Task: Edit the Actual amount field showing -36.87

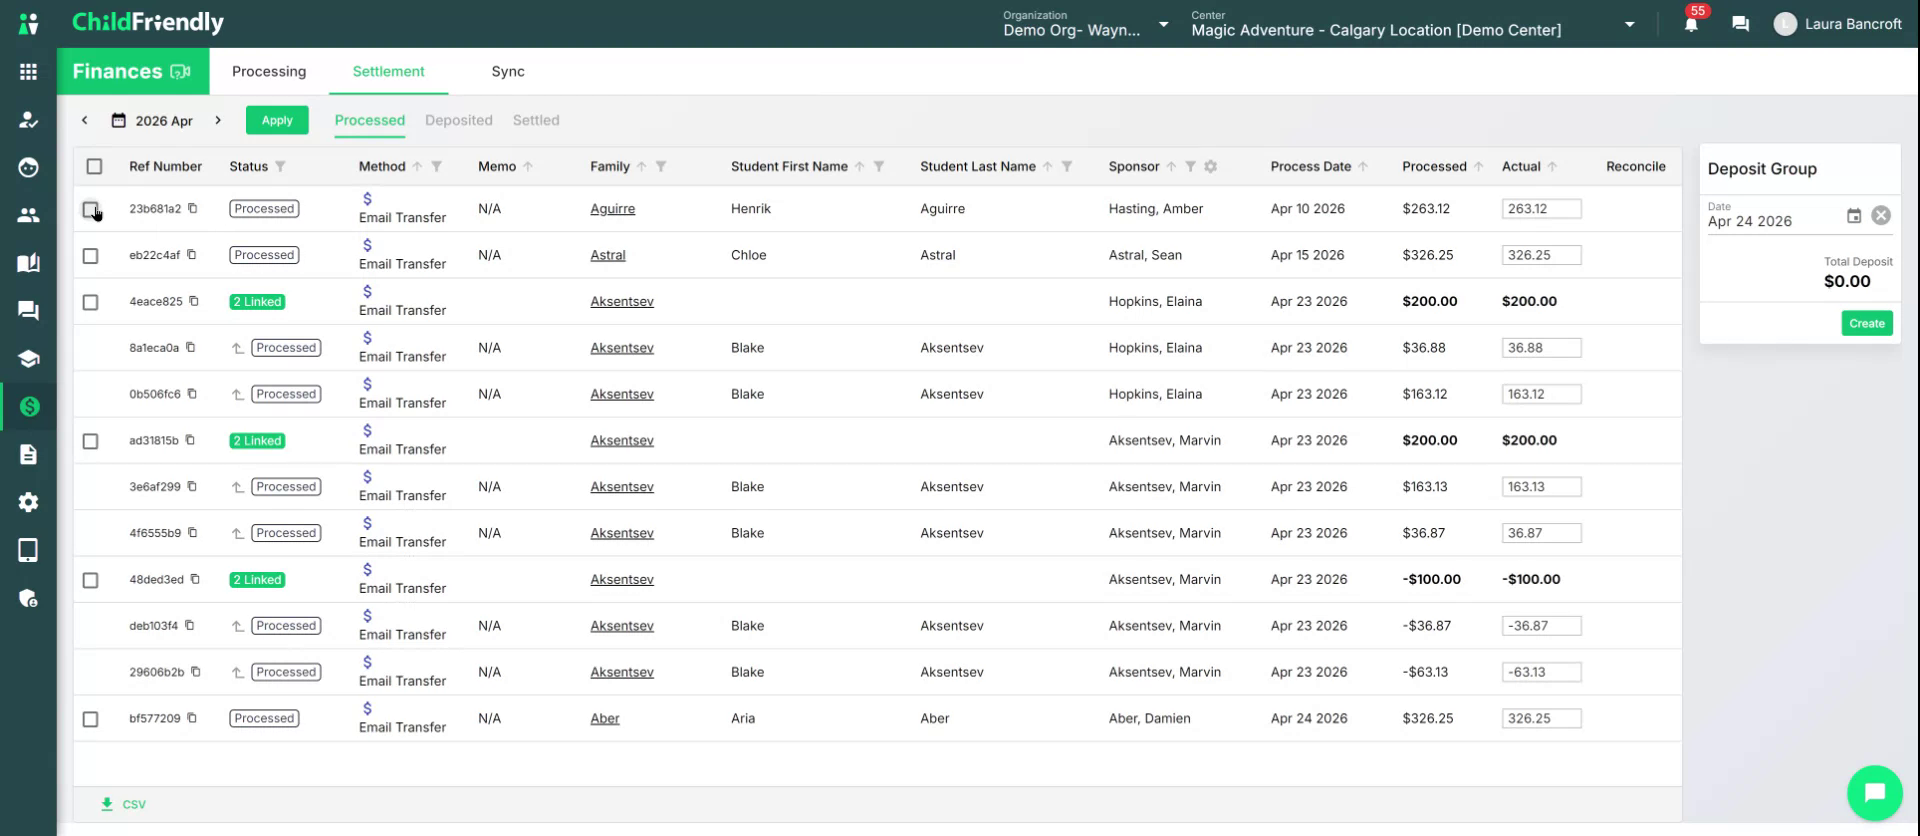Action: point(1541,626)
